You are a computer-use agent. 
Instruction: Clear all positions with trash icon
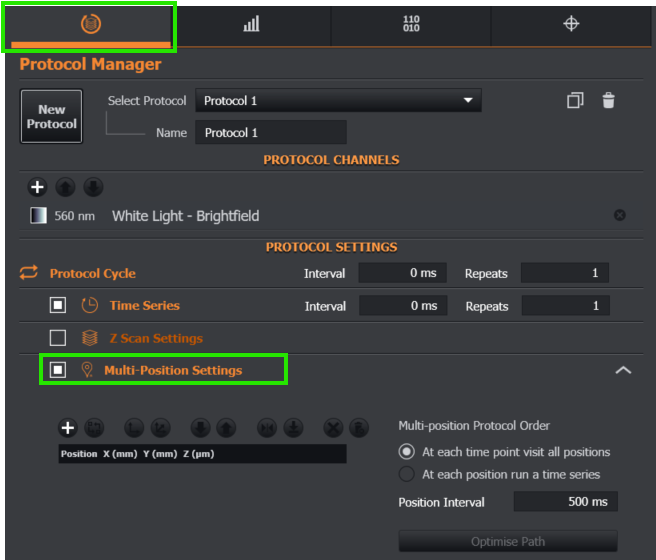tap(359, 428)
